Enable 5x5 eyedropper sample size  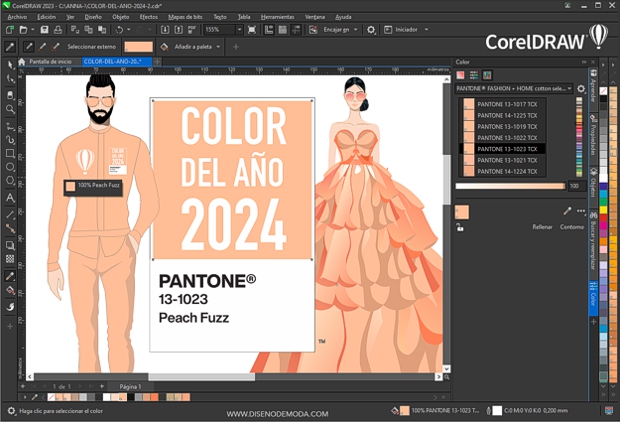click(56, 47)
